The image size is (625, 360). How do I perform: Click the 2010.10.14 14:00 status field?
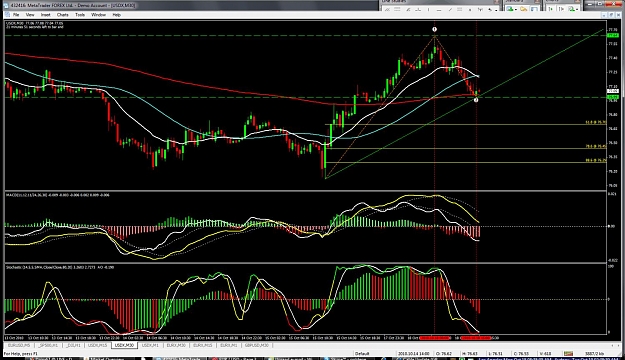[x=413, y=353]
